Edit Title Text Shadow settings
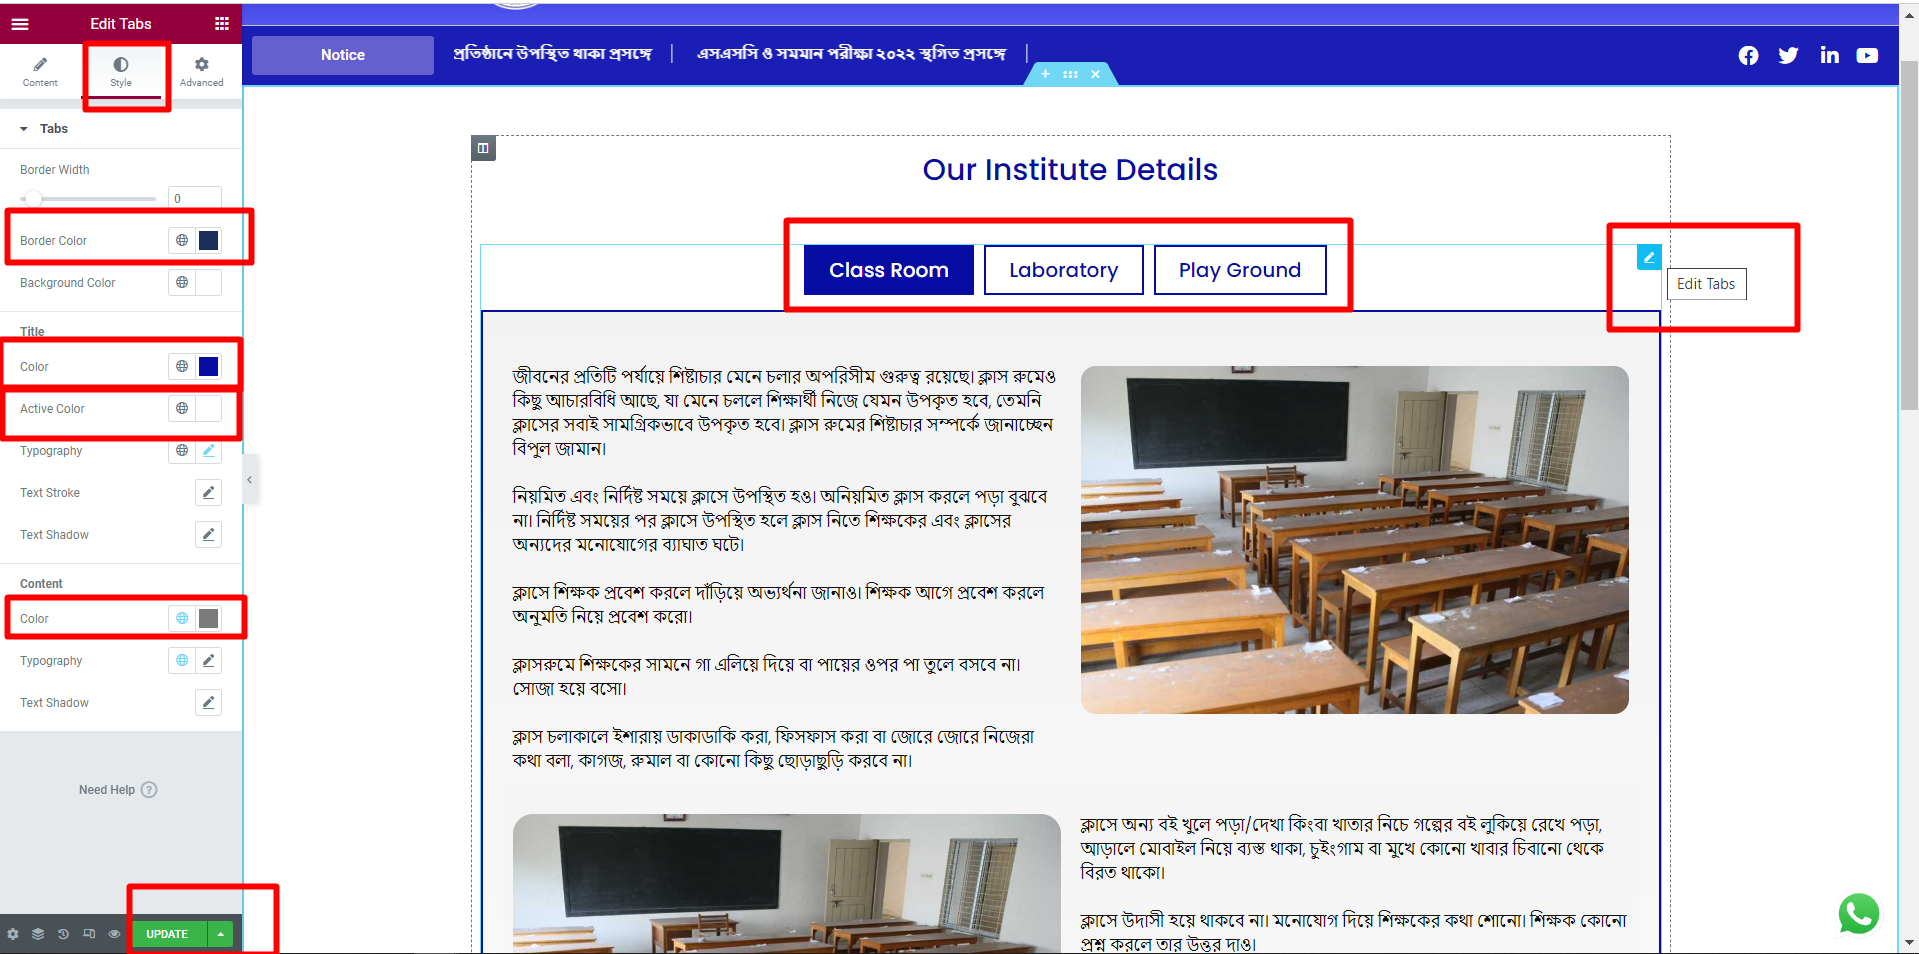Viewport: 1919px width, 954px height. click(208, 534)
